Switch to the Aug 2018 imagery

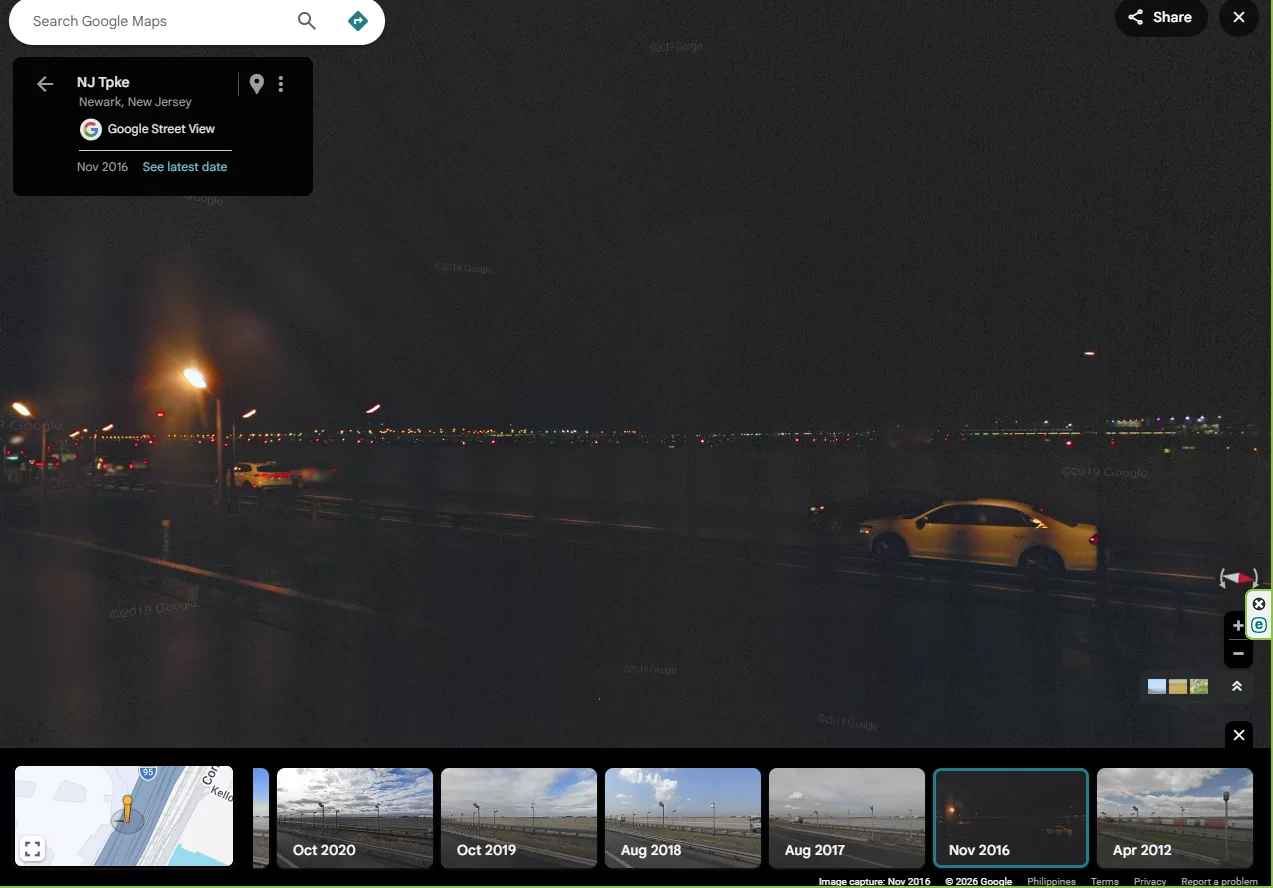[682, 817]
